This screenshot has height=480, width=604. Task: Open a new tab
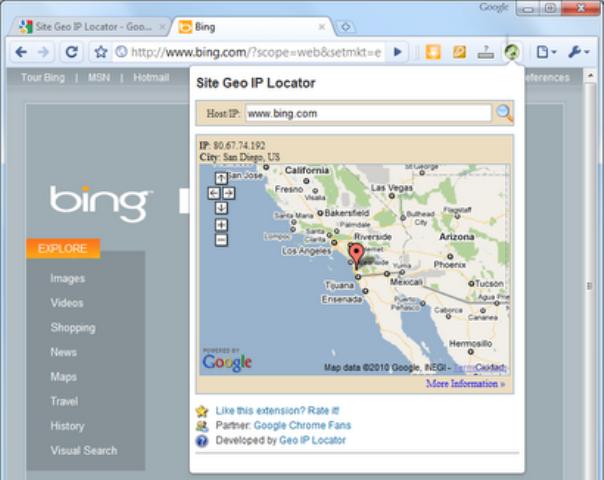point(346,27)
